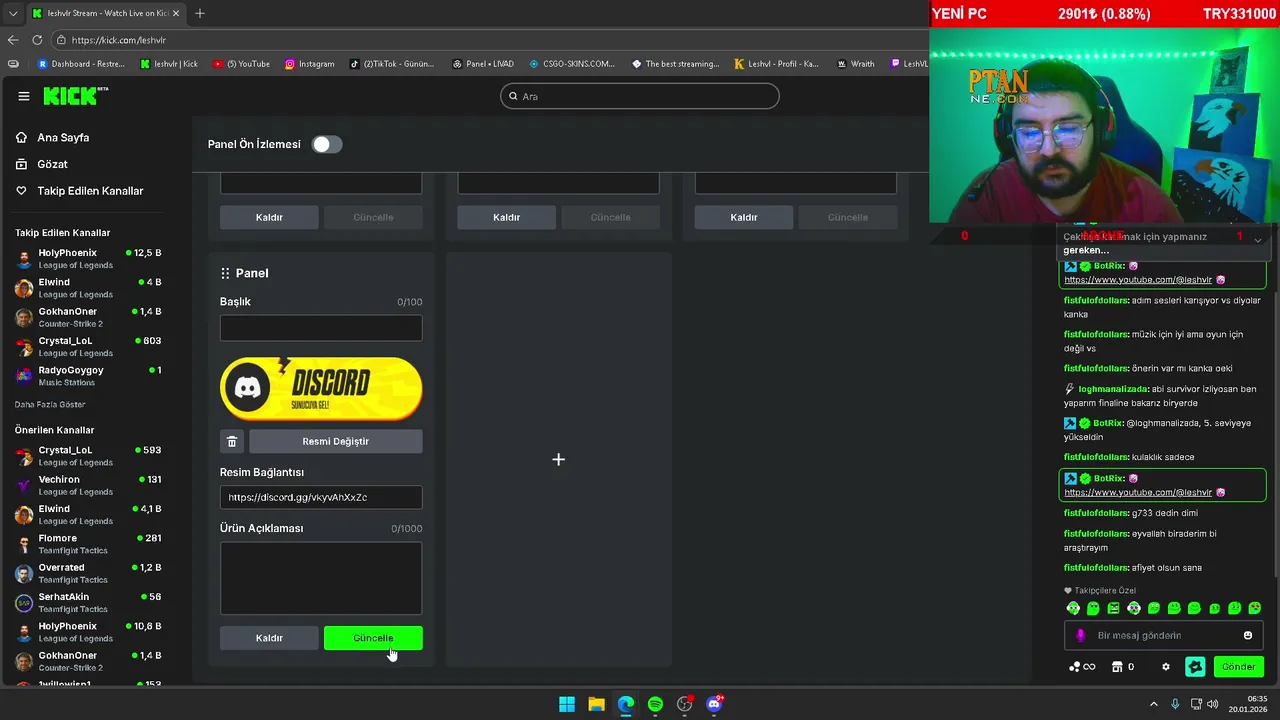Open the Ana Sayfa sidebar link
This screenshot has width=1280, height=720.
(x=63, y=138)
